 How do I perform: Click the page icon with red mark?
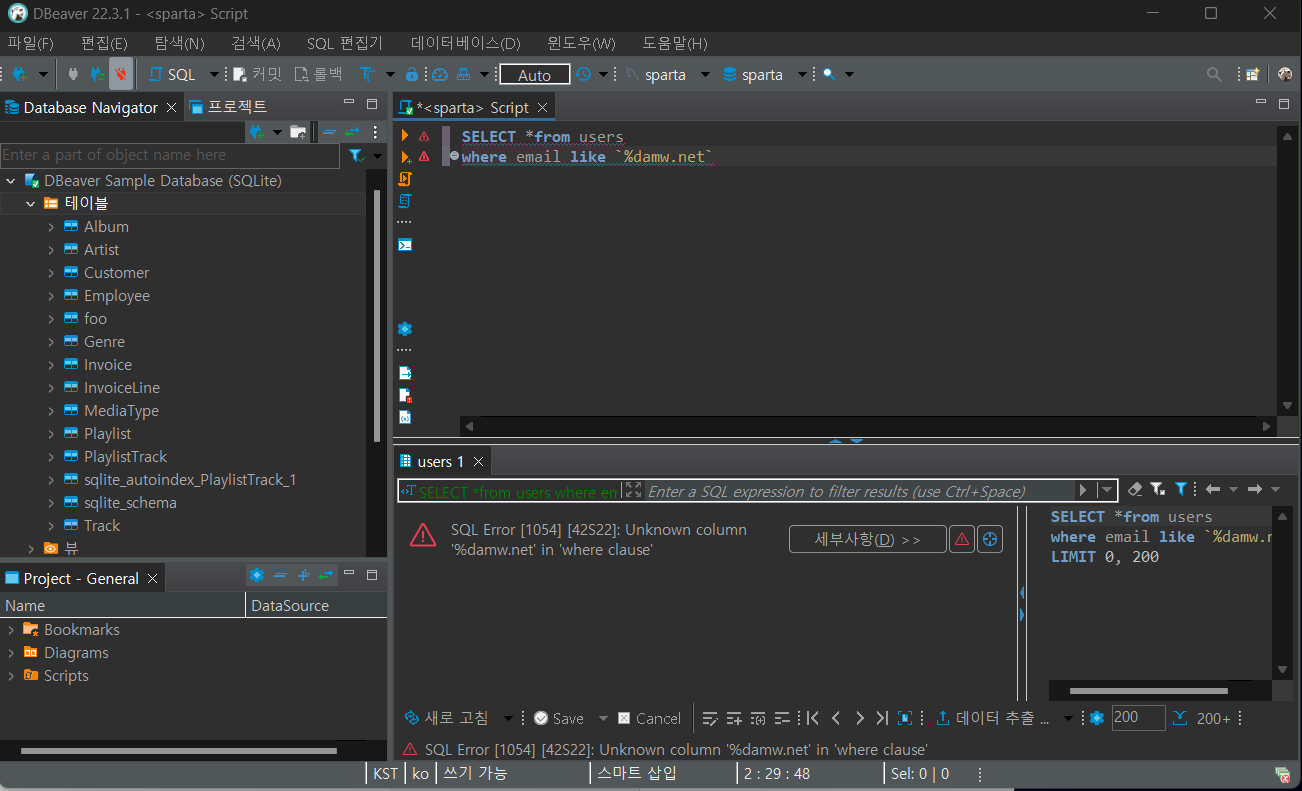pos(405,395)
